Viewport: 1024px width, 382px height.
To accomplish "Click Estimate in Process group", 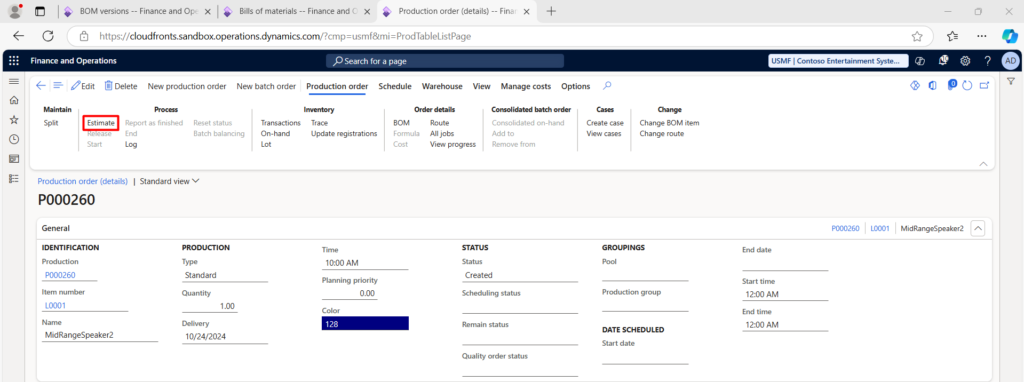I will (x=101, y=123).
